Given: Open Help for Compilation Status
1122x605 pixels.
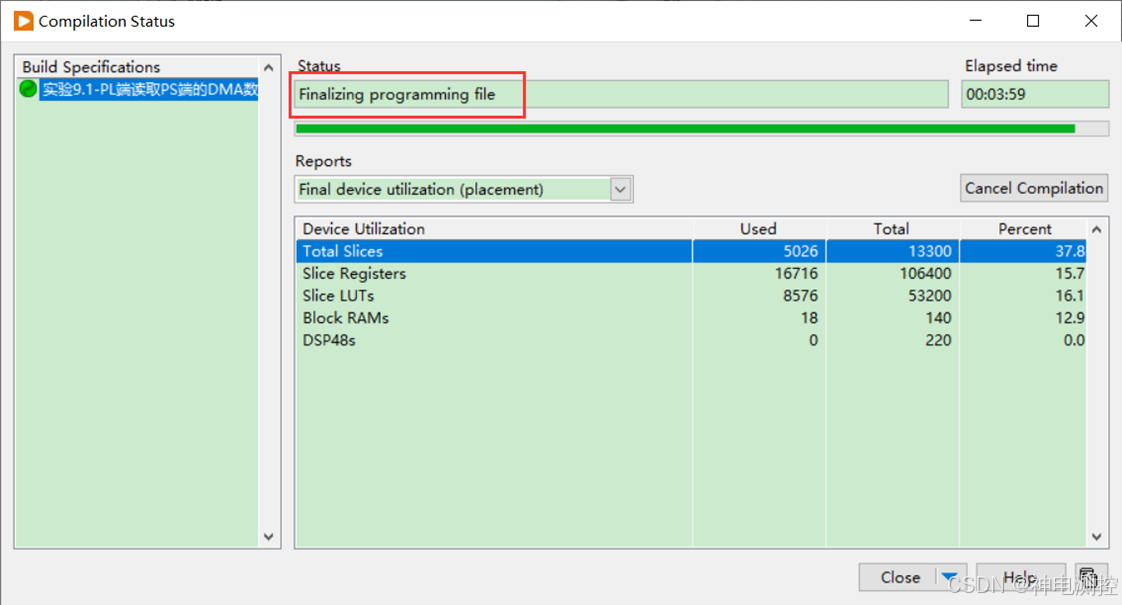Looking at the screenshot, I should (x=1020, y=577).
